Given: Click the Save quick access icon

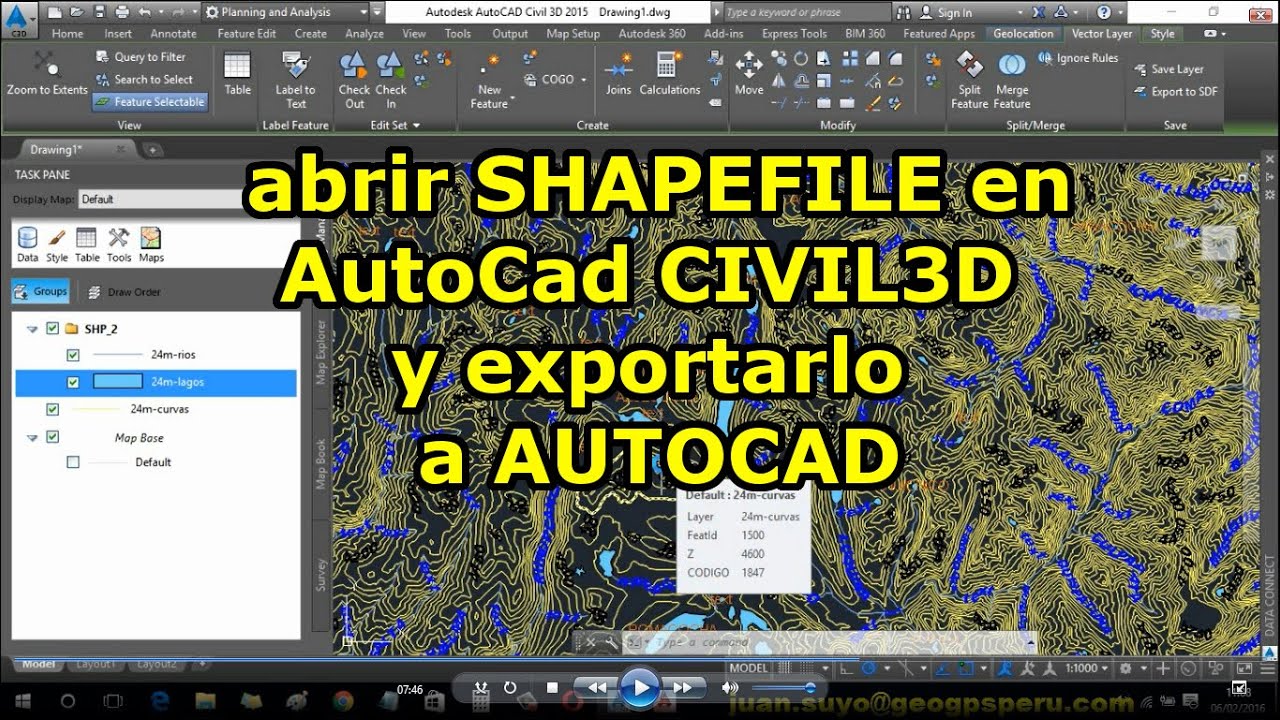Looking at the screenshot, I should (x=98, y=12).
